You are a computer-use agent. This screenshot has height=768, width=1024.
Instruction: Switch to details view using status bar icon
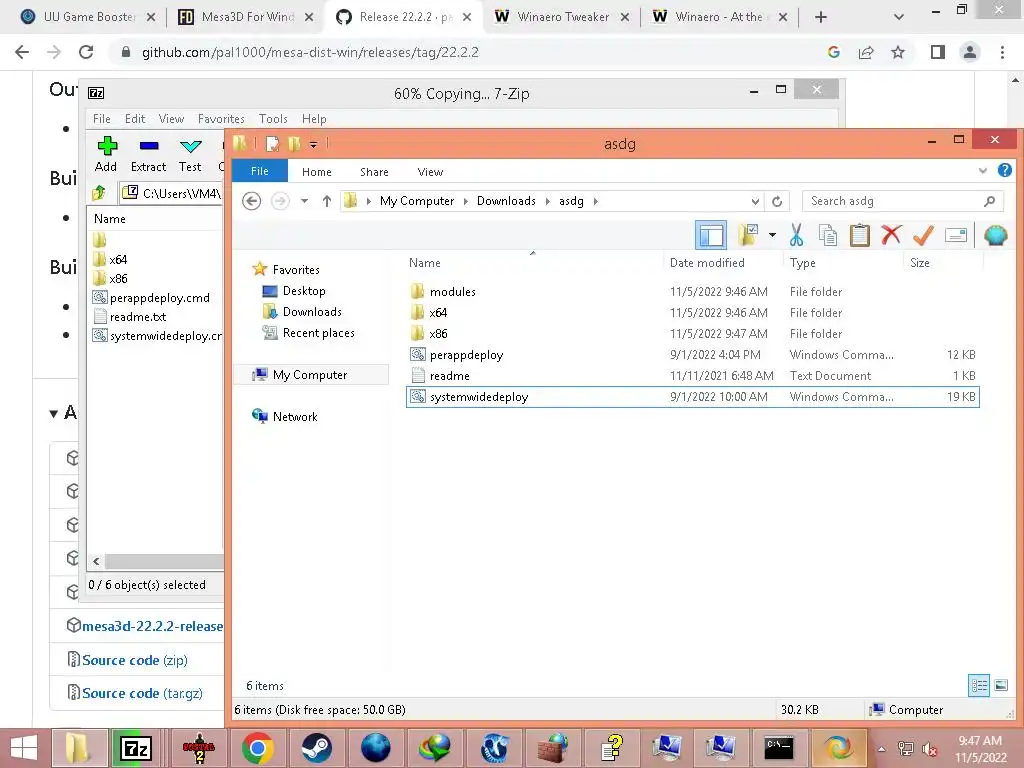pyautogui.click(x=978, y=685)
